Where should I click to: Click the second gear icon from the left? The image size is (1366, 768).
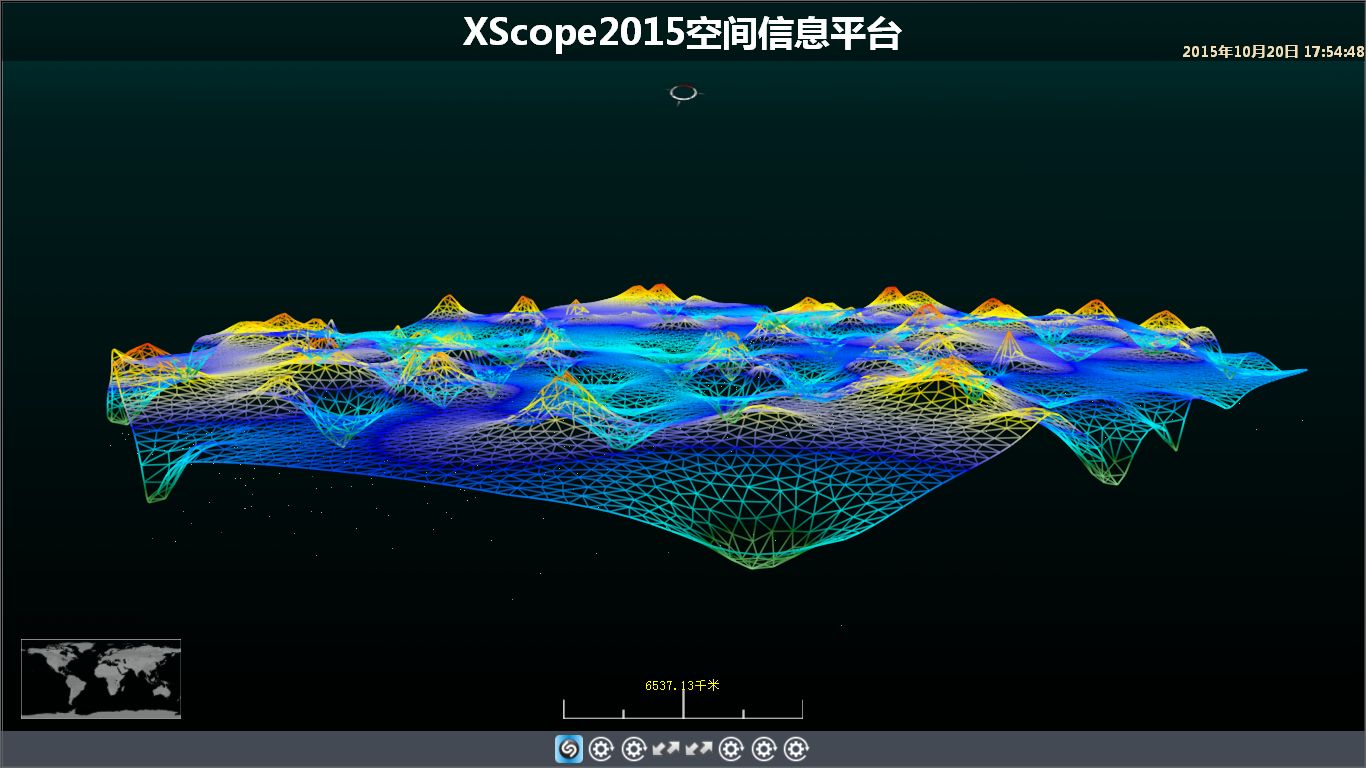(x=634, y=749)
